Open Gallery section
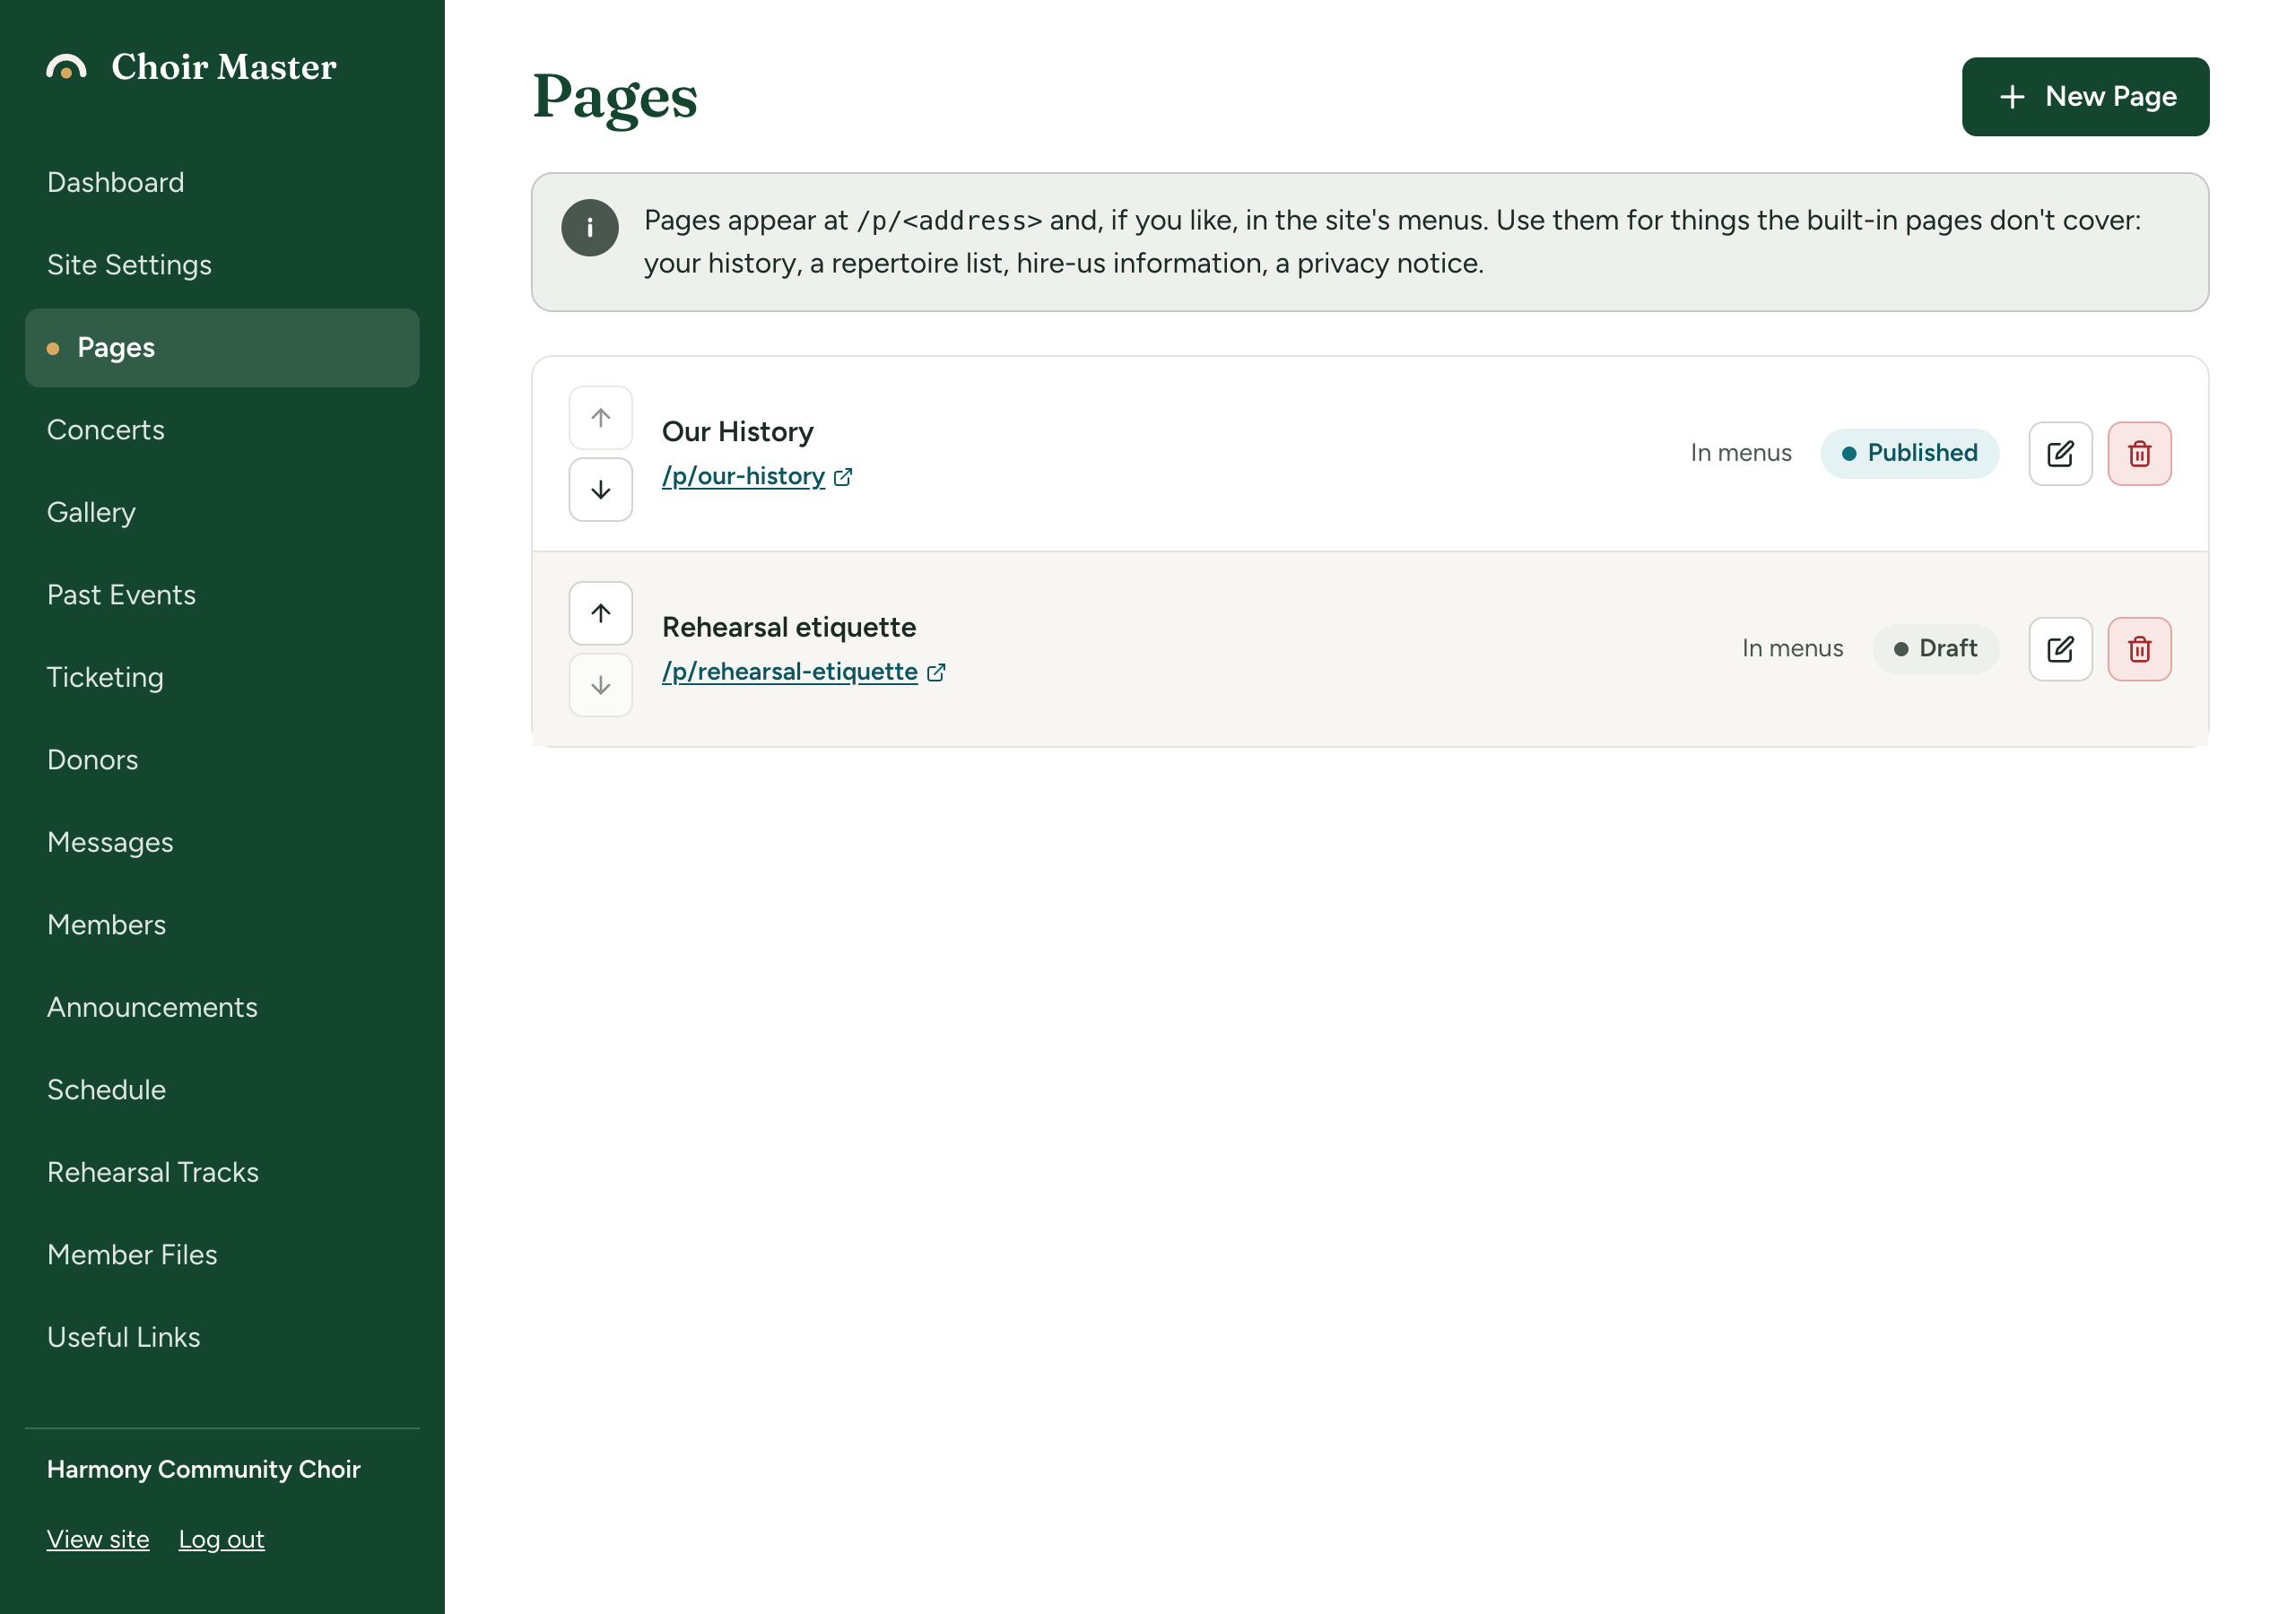Viewport: 2296px width, 1614px height. (x=222, y=512)
